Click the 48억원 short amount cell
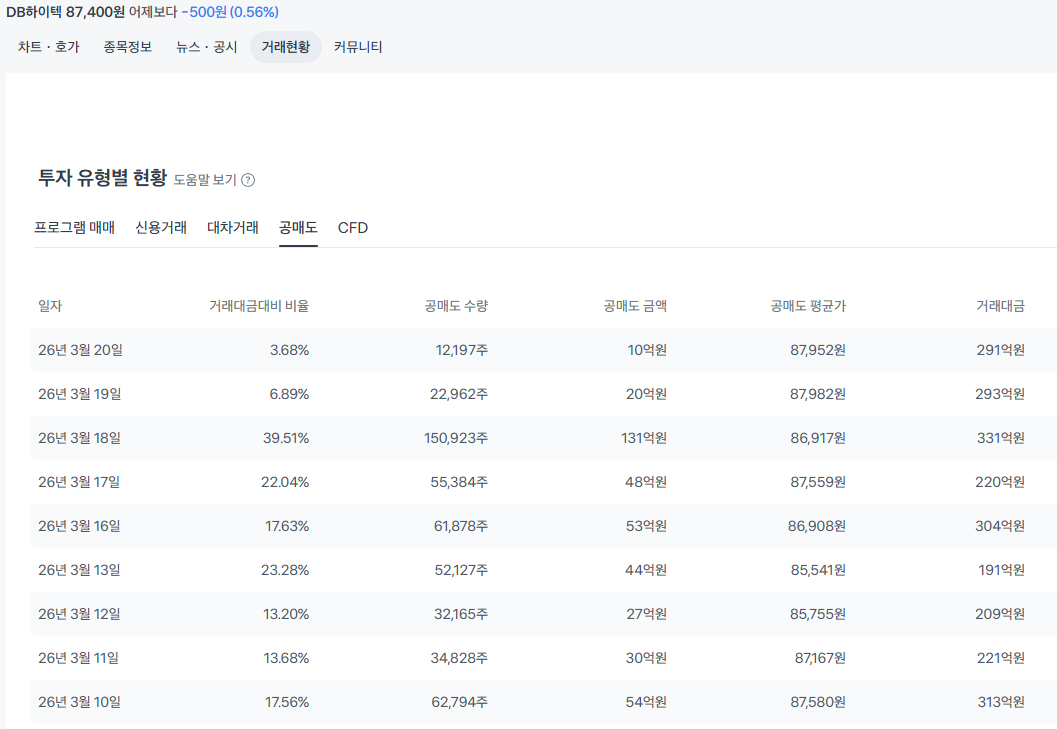 tap(646, 482)
